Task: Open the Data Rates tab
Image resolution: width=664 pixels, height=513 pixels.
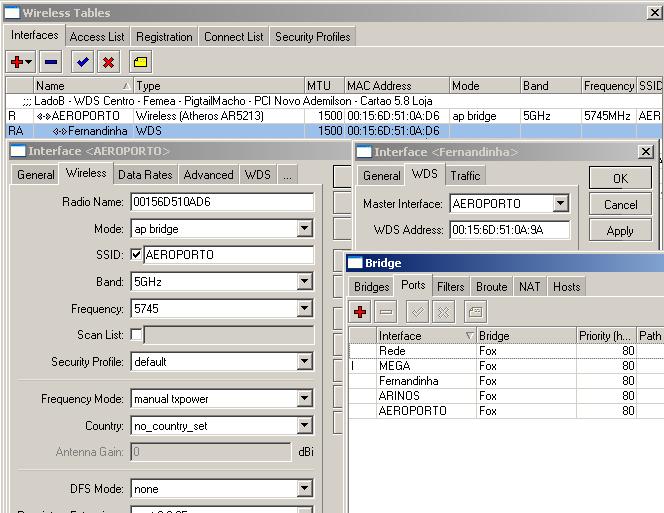Action: [144, 174]
